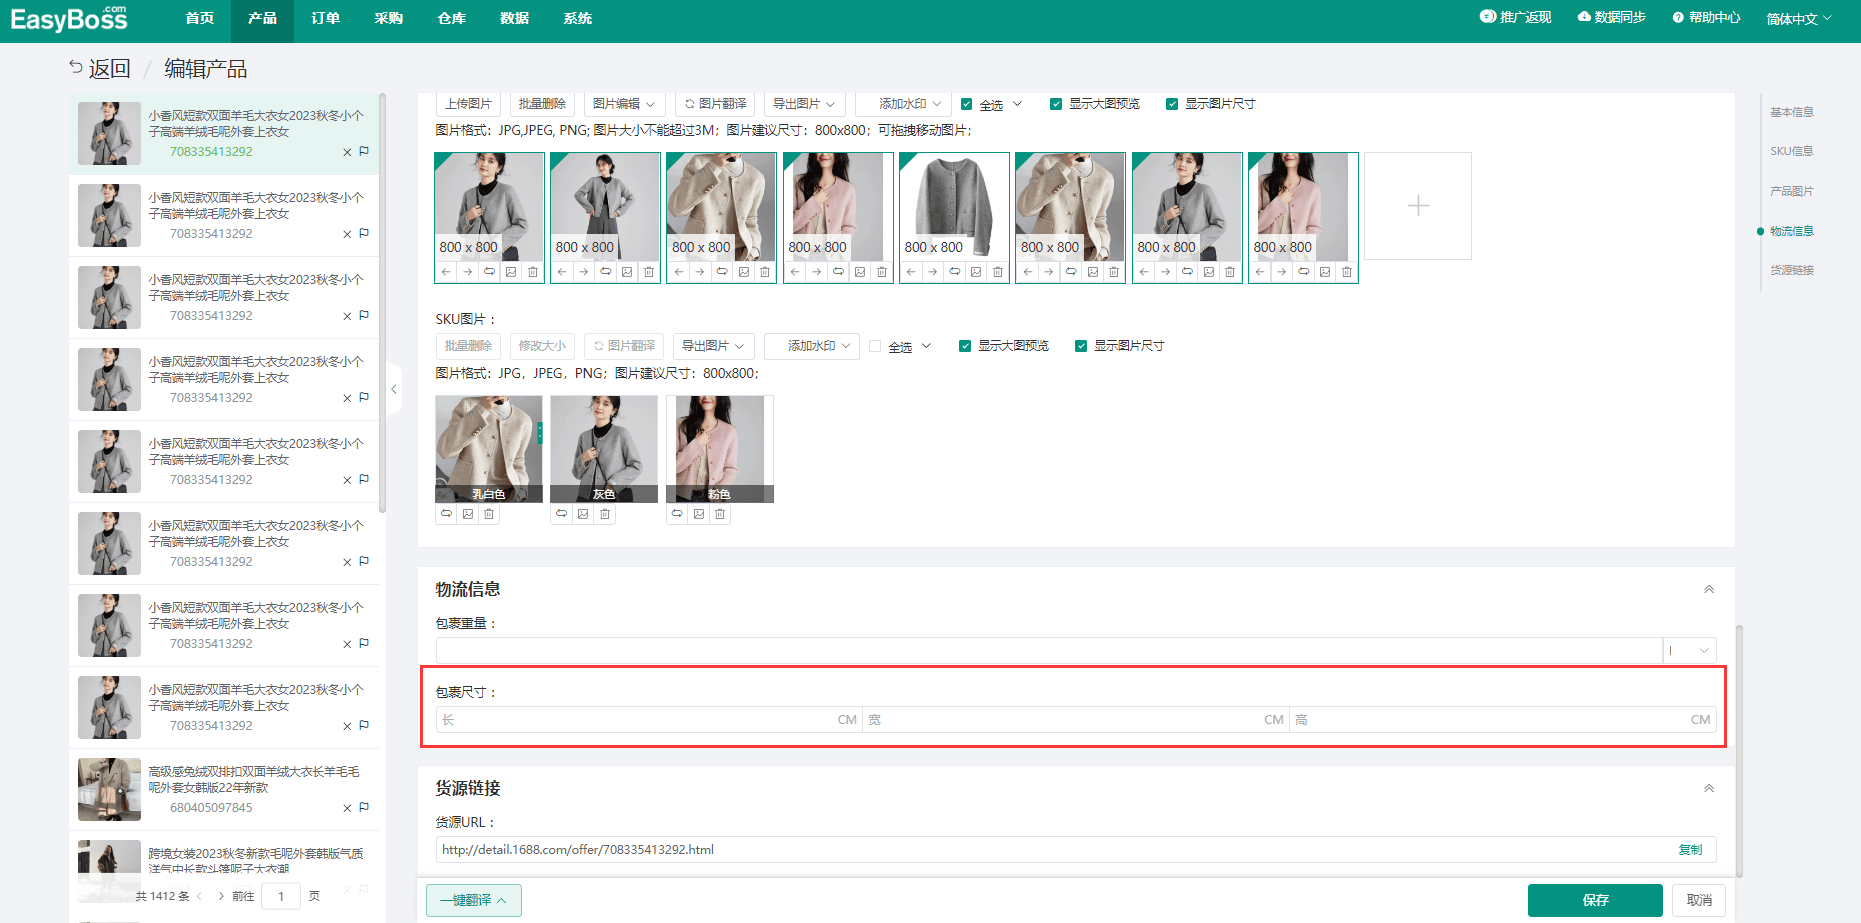Collapse the 物流信息 section
The width and height of the screenshot is (1861, 923).
pos(1709,589)
